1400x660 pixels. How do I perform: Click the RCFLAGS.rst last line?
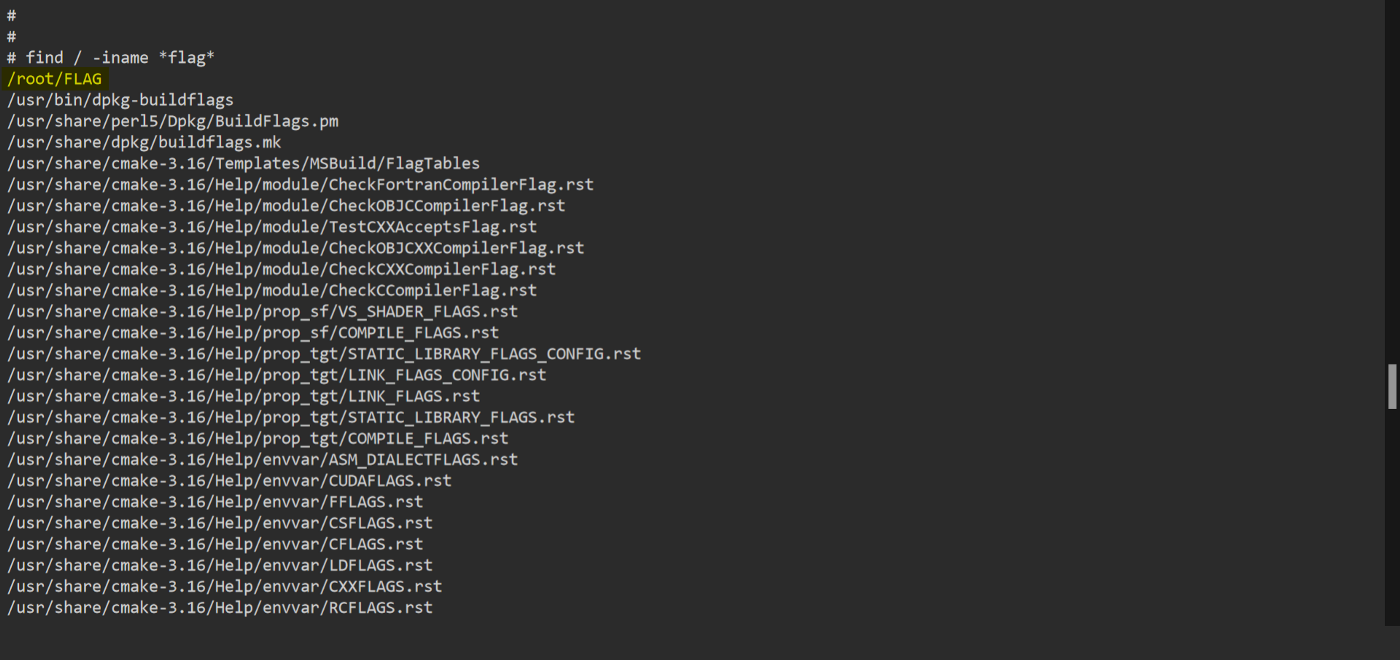pos(219,607)
